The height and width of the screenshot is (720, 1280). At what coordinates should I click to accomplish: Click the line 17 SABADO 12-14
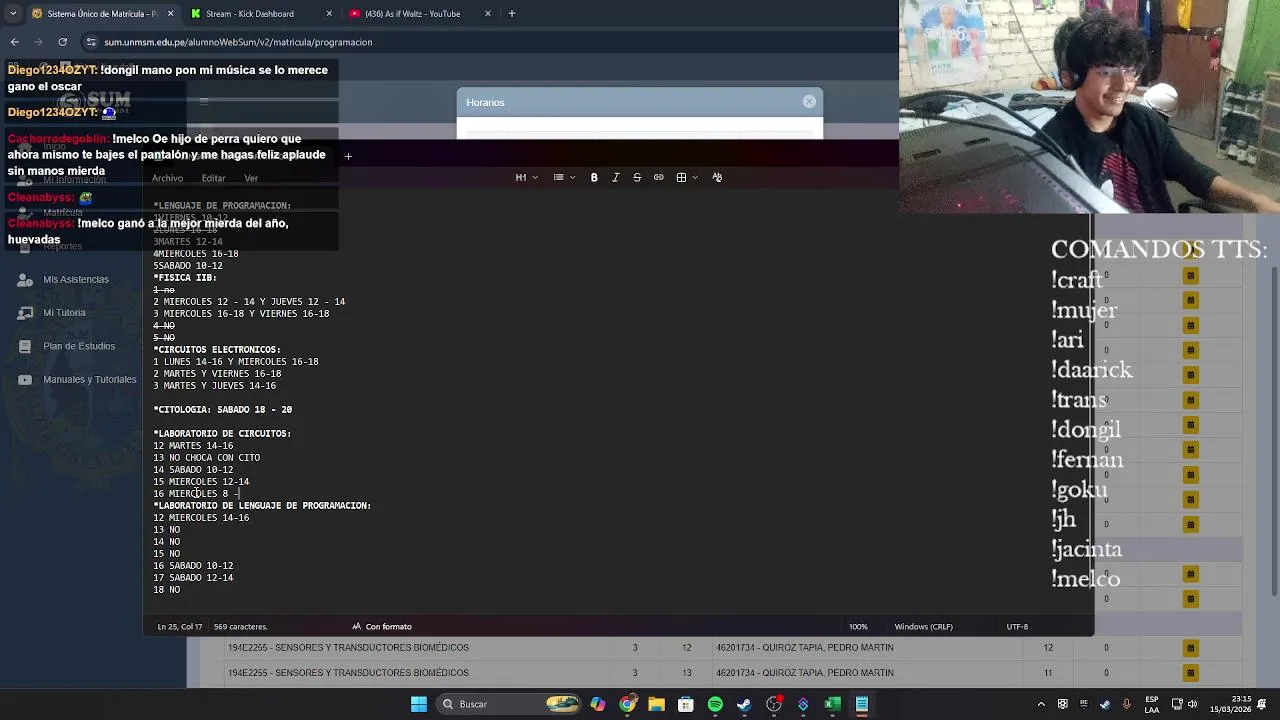[193, 578]
